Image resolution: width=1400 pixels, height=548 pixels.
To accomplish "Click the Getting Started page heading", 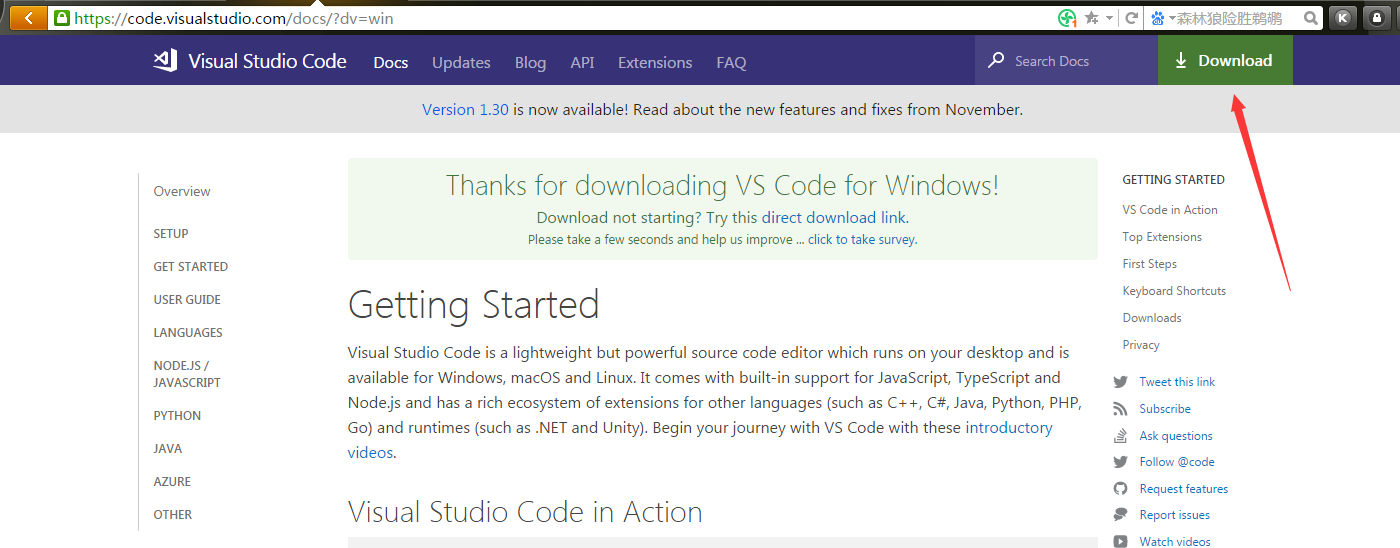I will click(474, 305).
